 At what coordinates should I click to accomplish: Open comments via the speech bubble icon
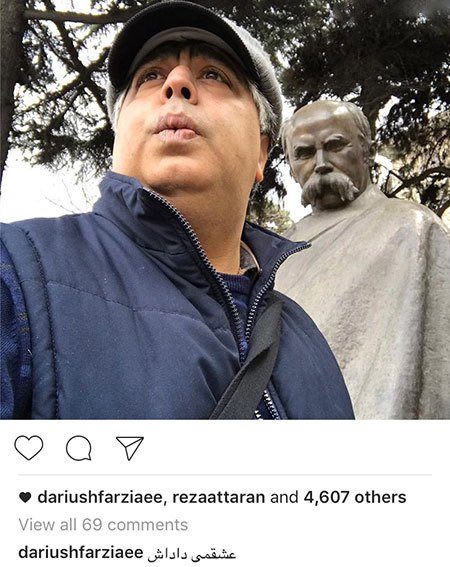(x=78, y=448)
